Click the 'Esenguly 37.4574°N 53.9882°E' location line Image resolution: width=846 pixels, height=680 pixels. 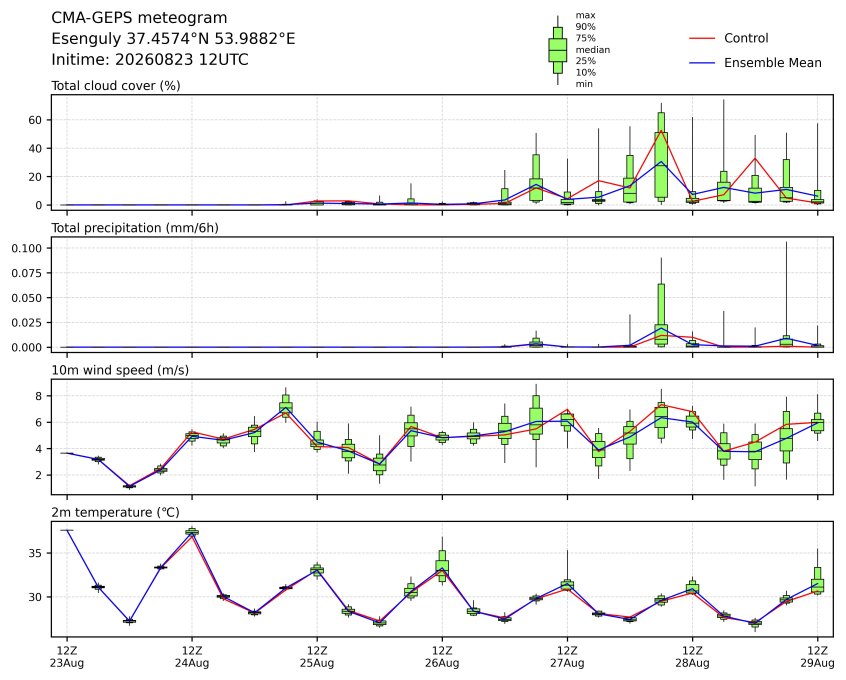pyautogui.click(x=173, y=39)
